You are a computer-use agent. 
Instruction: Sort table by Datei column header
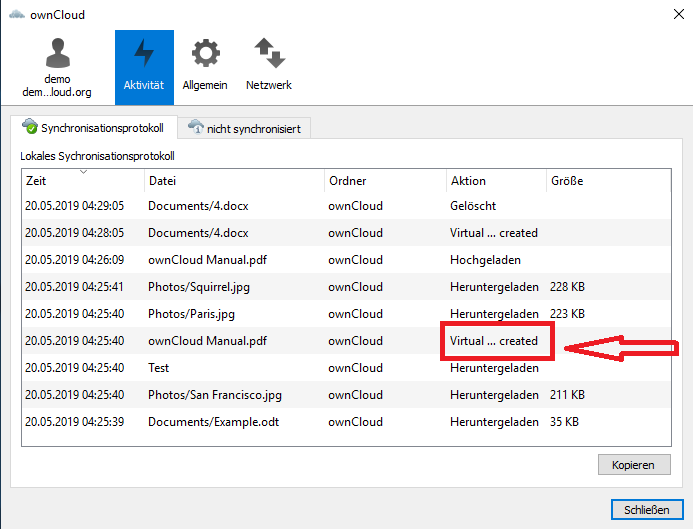234,181
